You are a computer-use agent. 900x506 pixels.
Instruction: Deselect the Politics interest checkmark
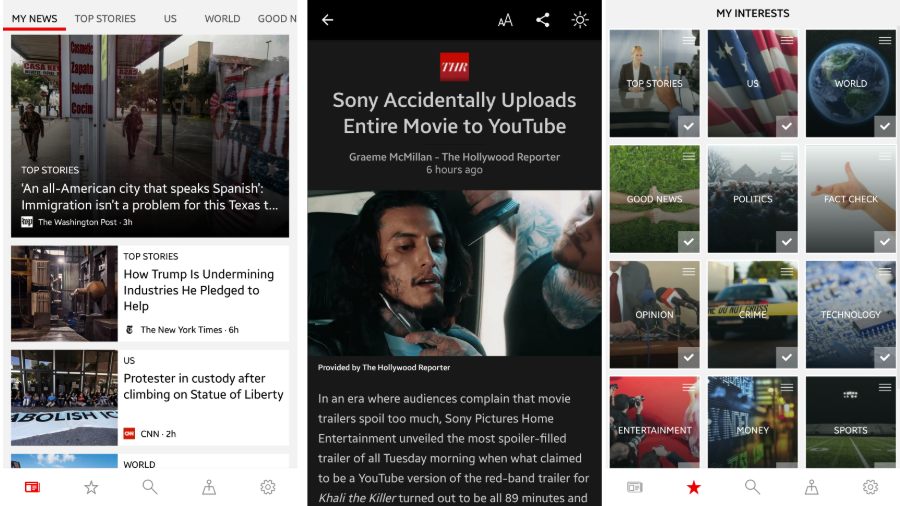point(786,241)
